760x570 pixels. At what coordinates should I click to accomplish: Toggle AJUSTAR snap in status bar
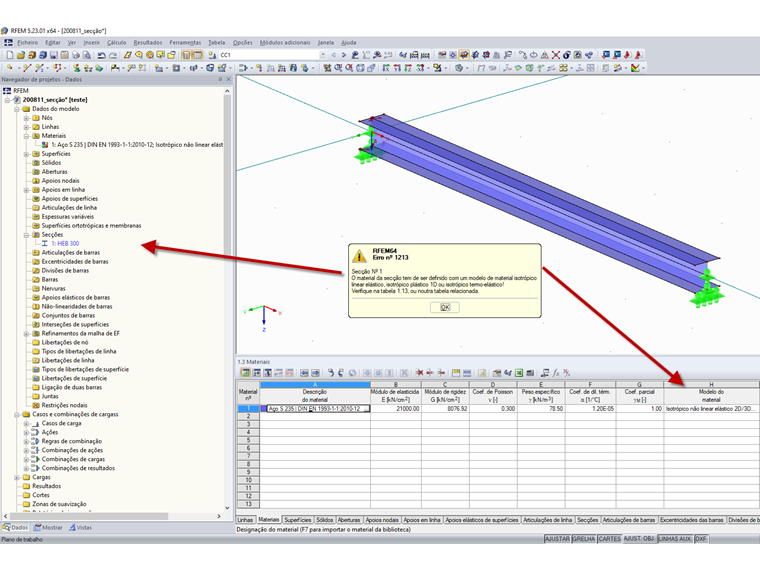557,539
